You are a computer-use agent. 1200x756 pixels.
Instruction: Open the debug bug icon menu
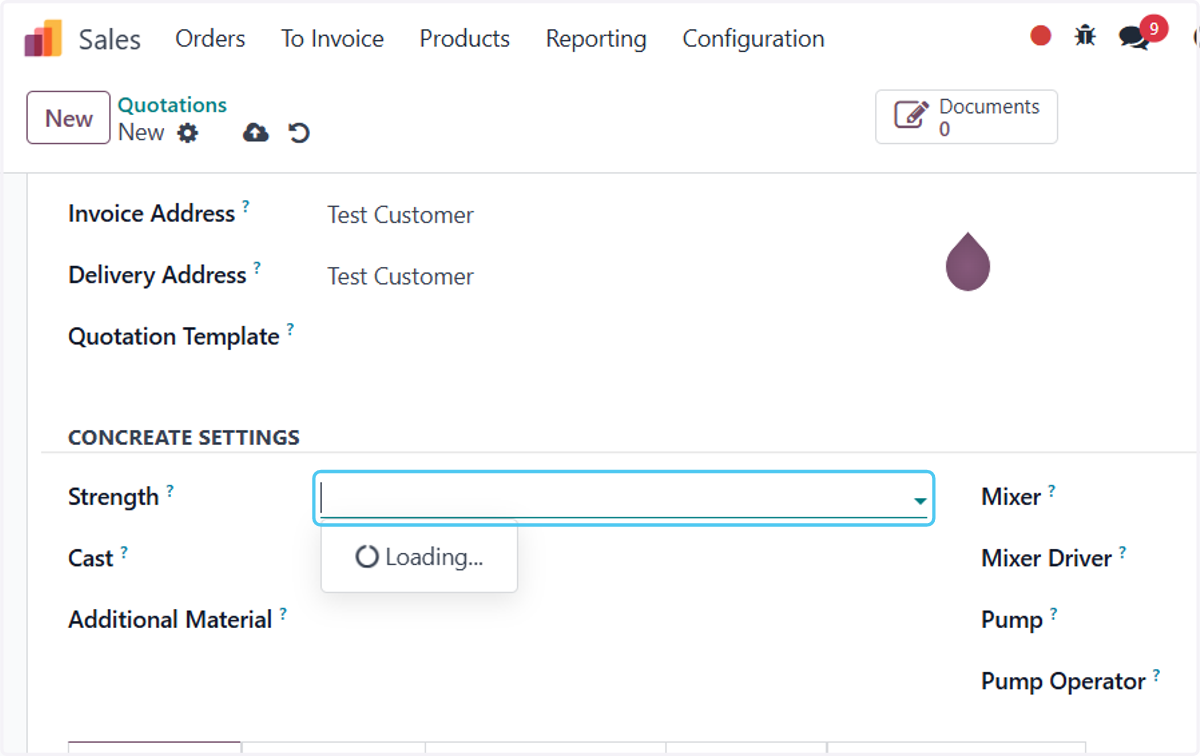pyautogui.click(x=1085, y=36)
